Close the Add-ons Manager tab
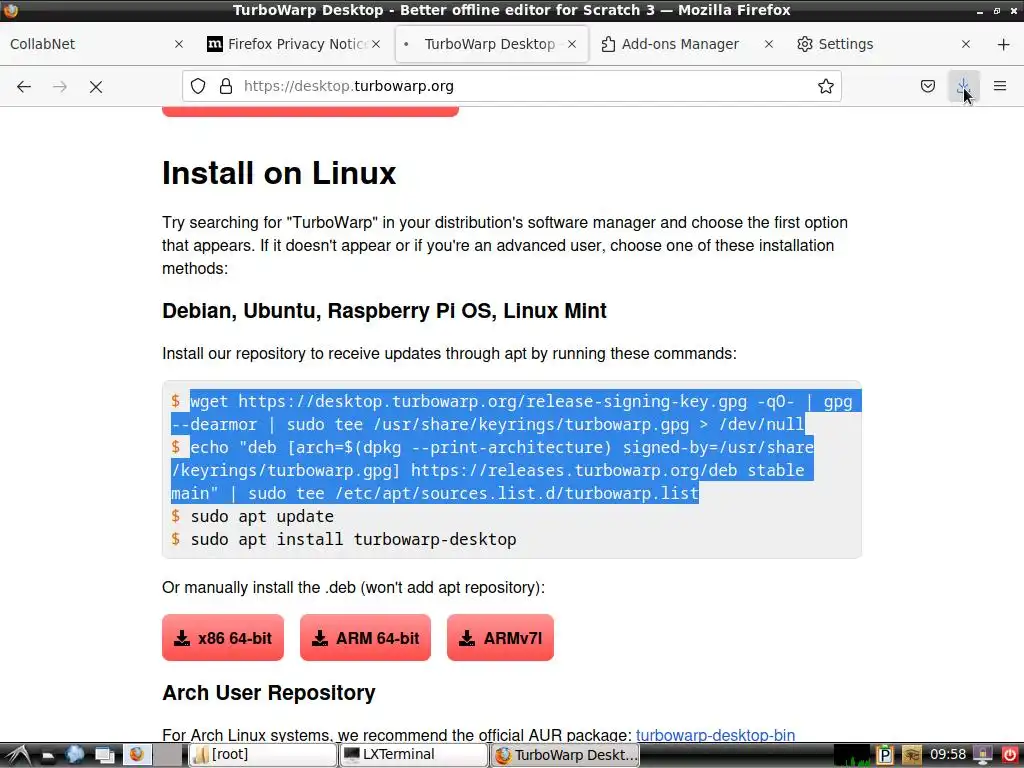 tap(769, 44)
